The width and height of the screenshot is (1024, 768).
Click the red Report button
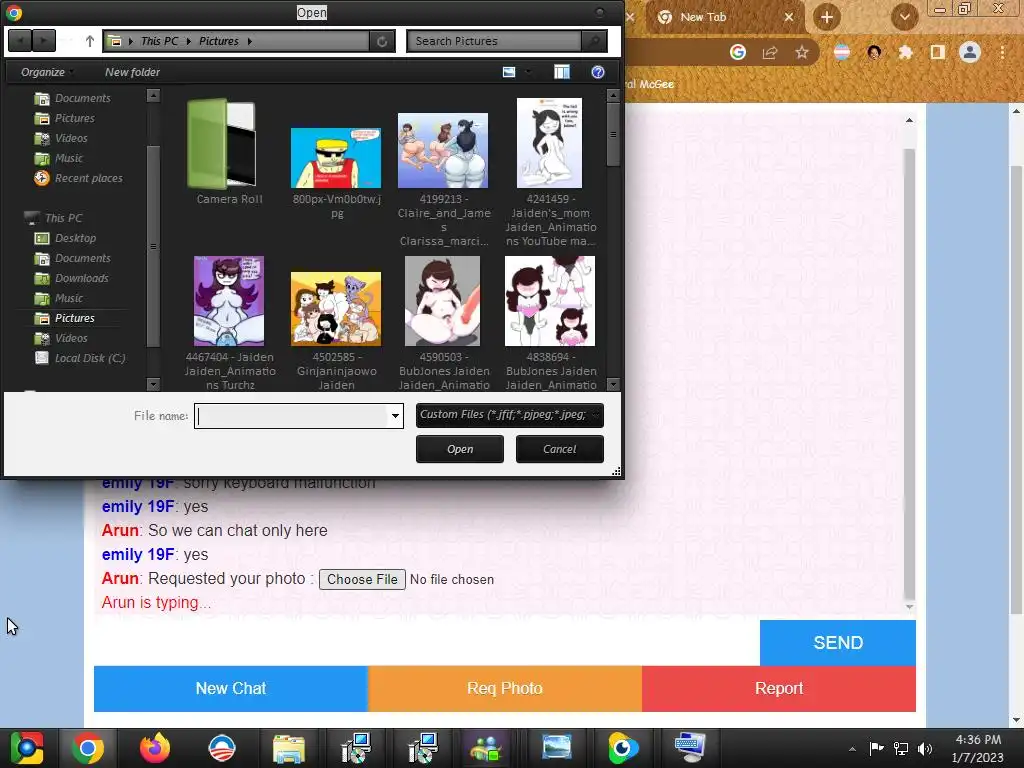(778, 688)
